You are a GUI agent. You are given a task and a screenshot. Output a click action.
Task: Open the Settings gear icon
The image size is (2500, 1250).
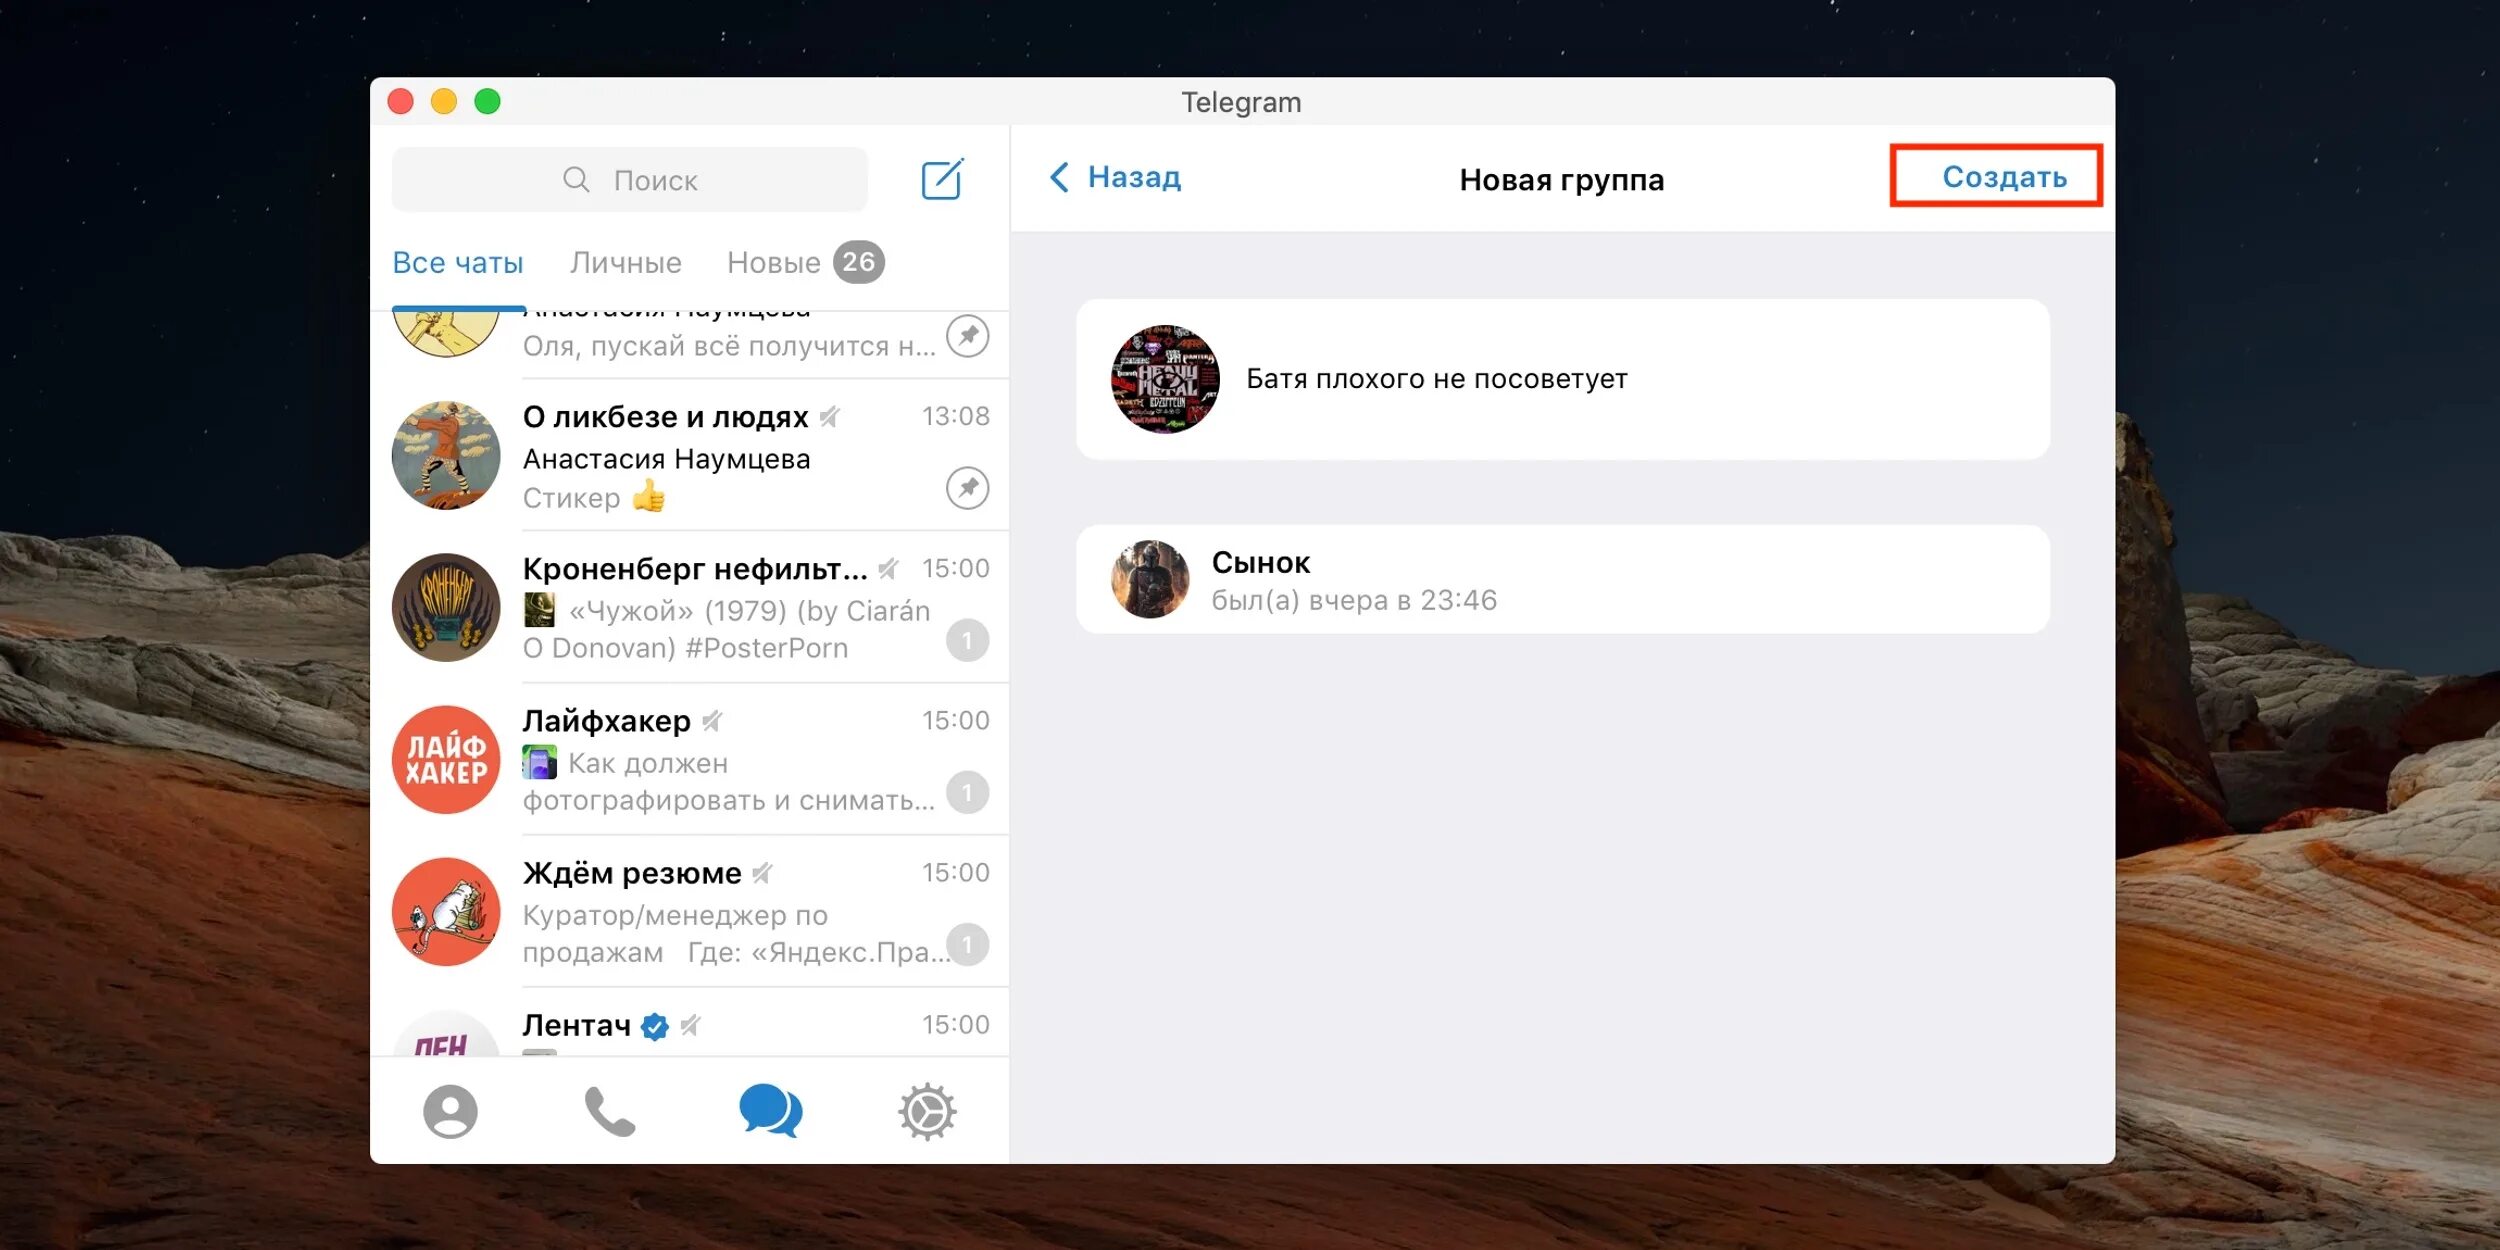point(927,1111)
